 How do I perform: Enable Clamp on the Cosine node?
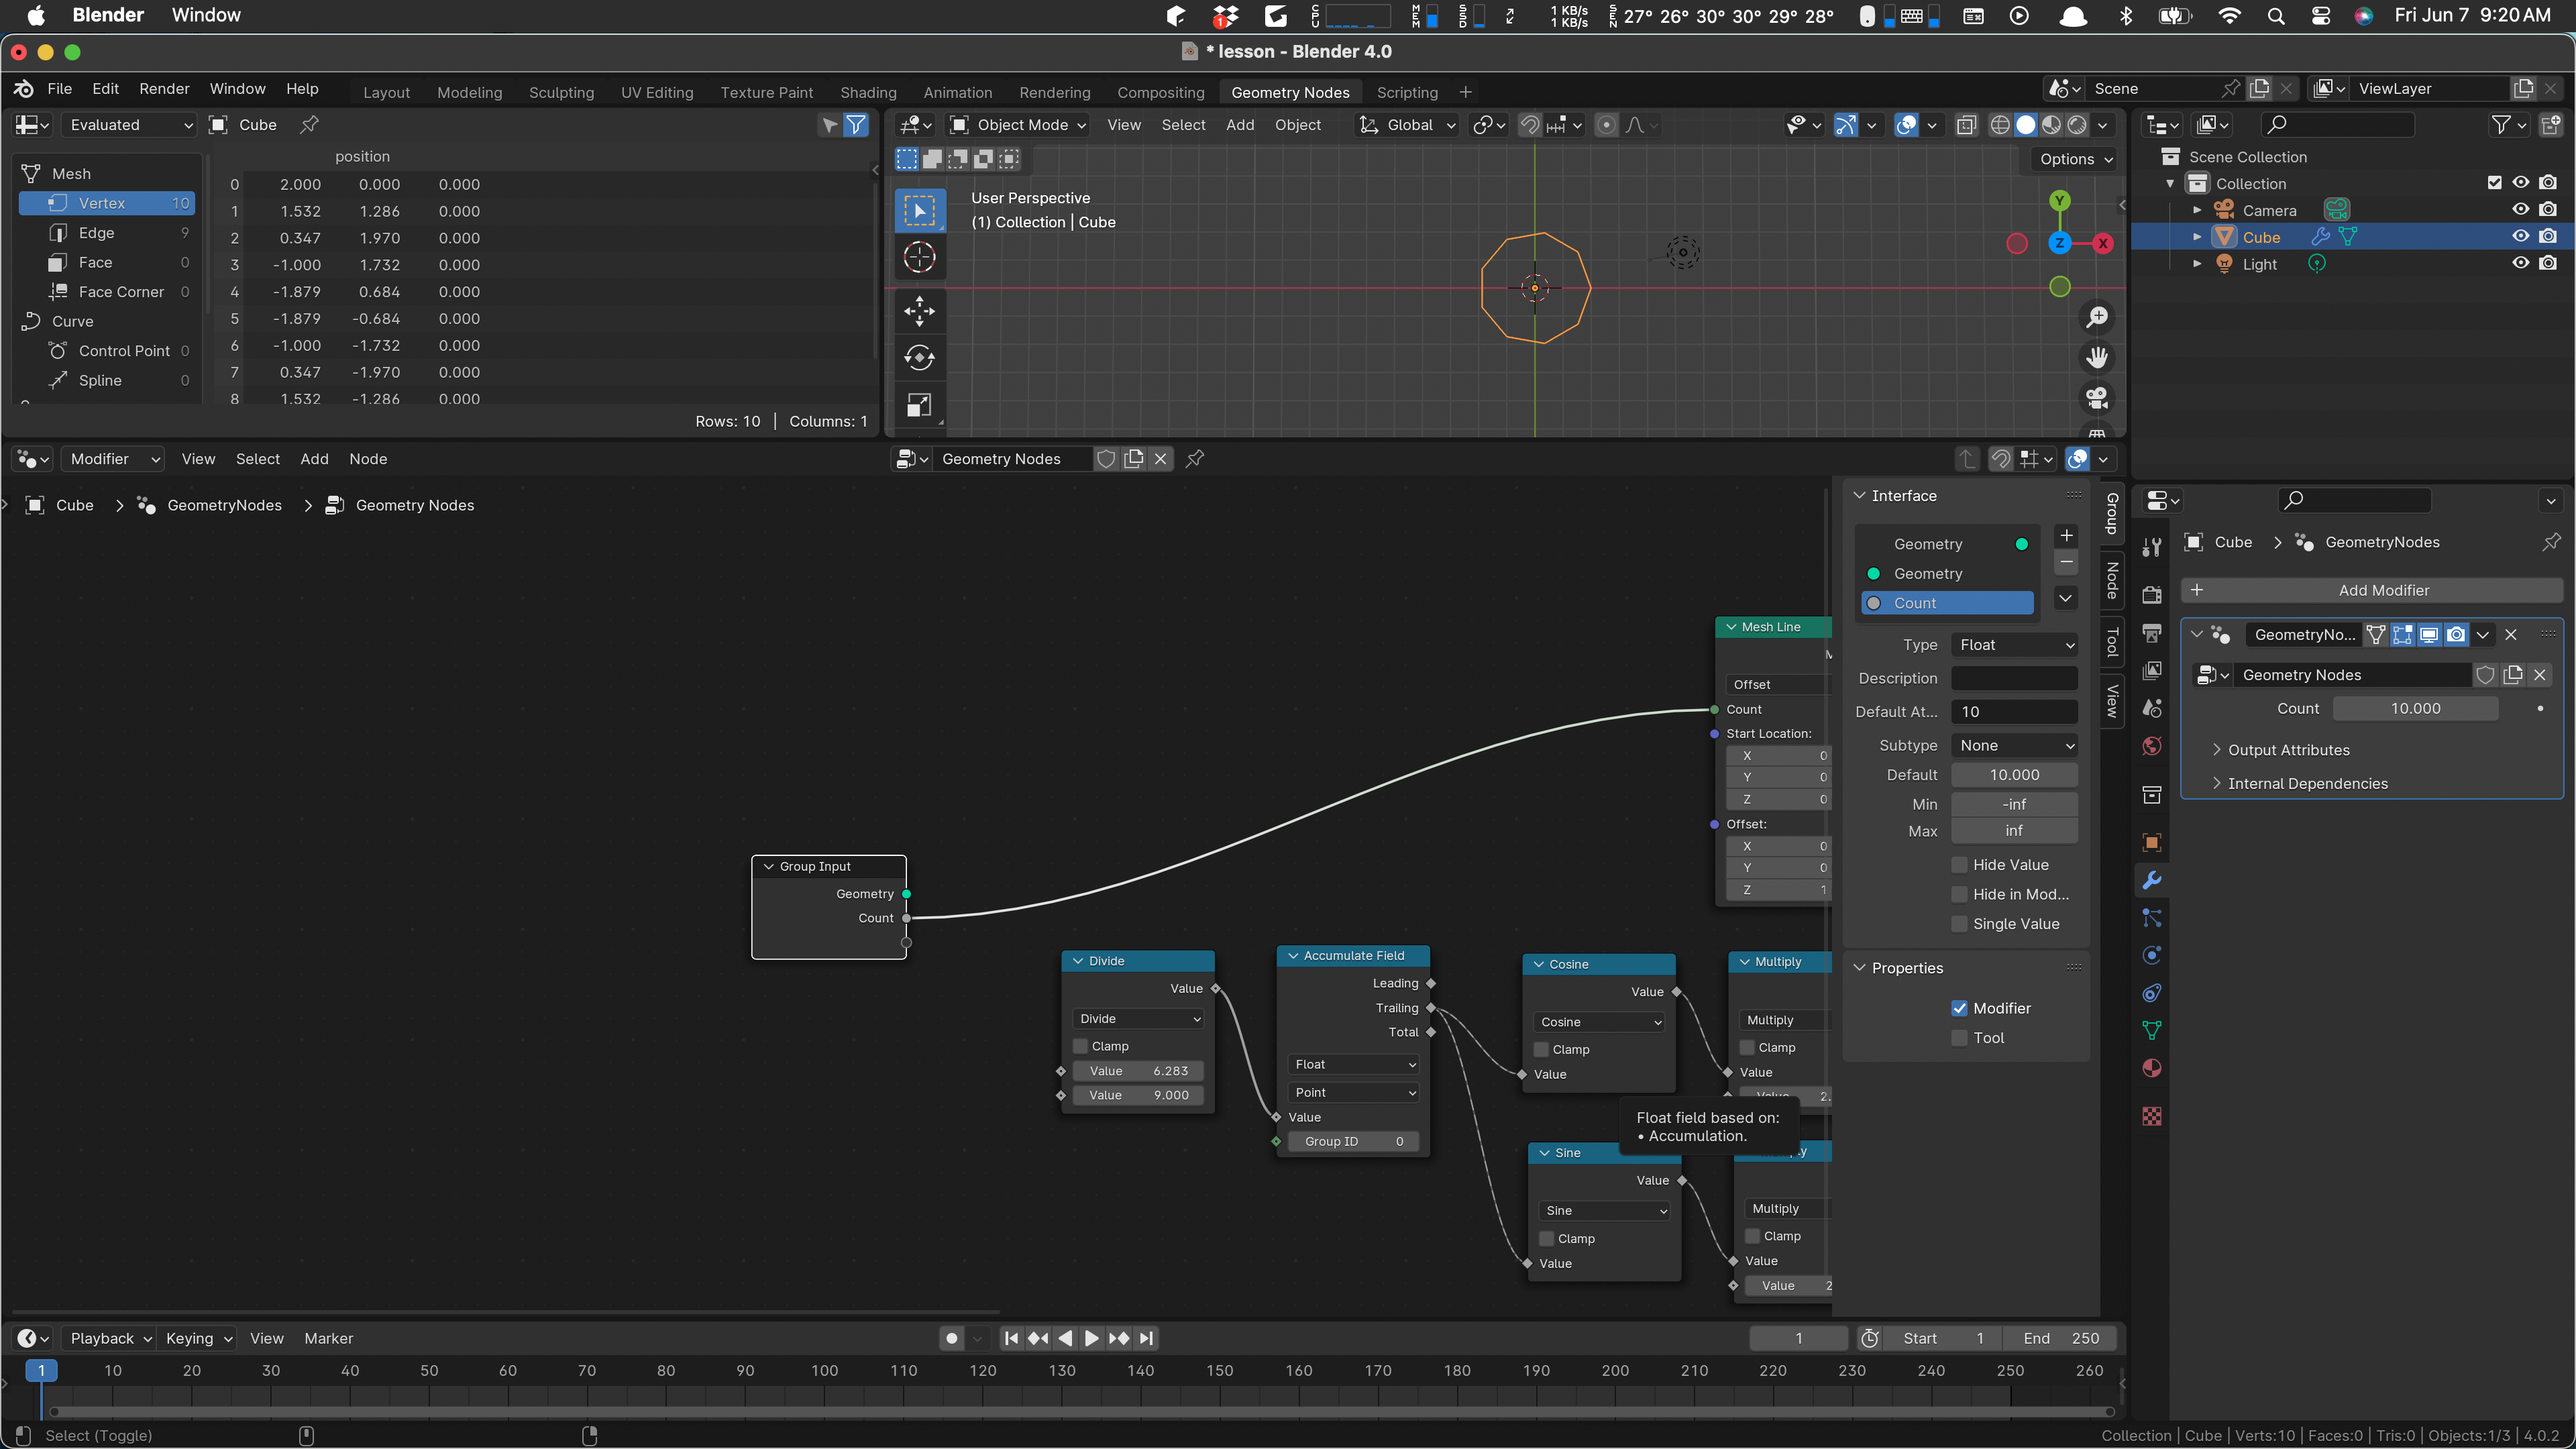(1541, 1049)
